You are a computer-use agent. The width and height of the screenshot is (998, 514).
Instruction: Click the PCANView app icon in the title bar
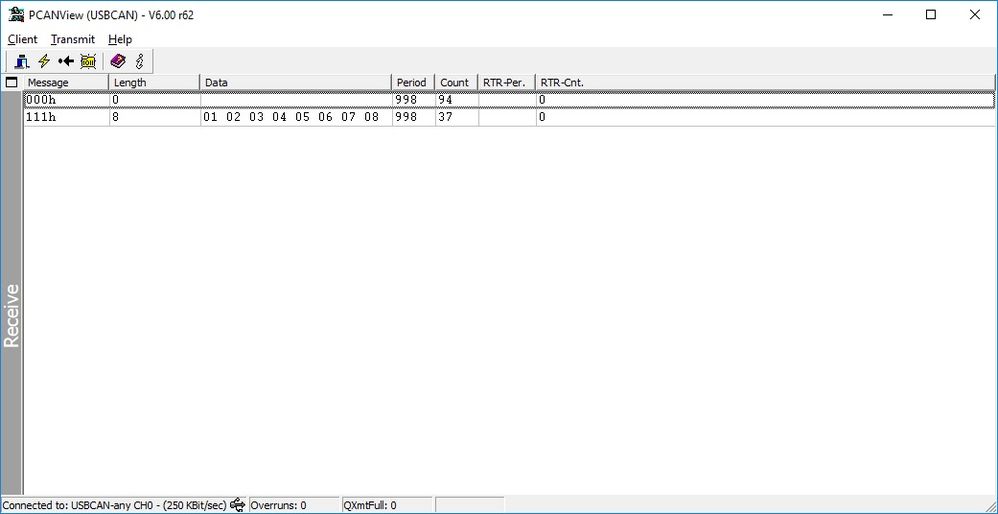point(17,15)
